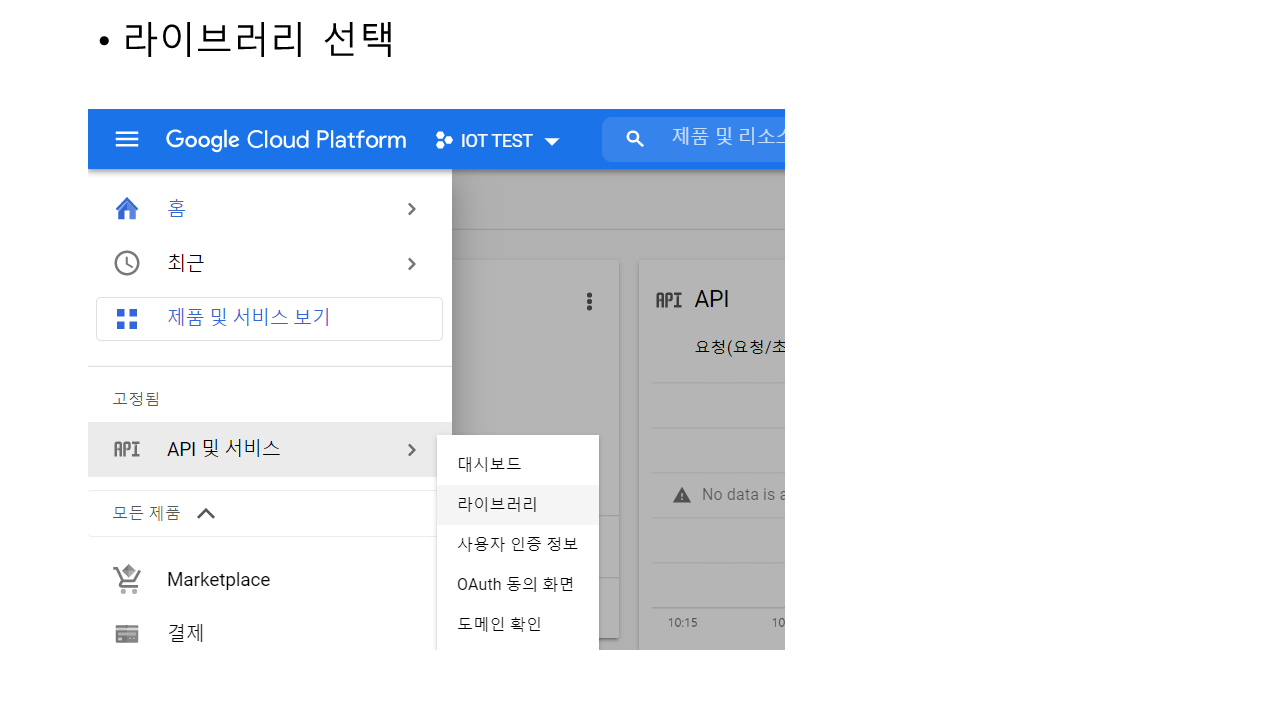The width and height of the screenshot is (1280, 720).
Task: Click the 결제 billing card icon
Action: [x=127, y=634]
